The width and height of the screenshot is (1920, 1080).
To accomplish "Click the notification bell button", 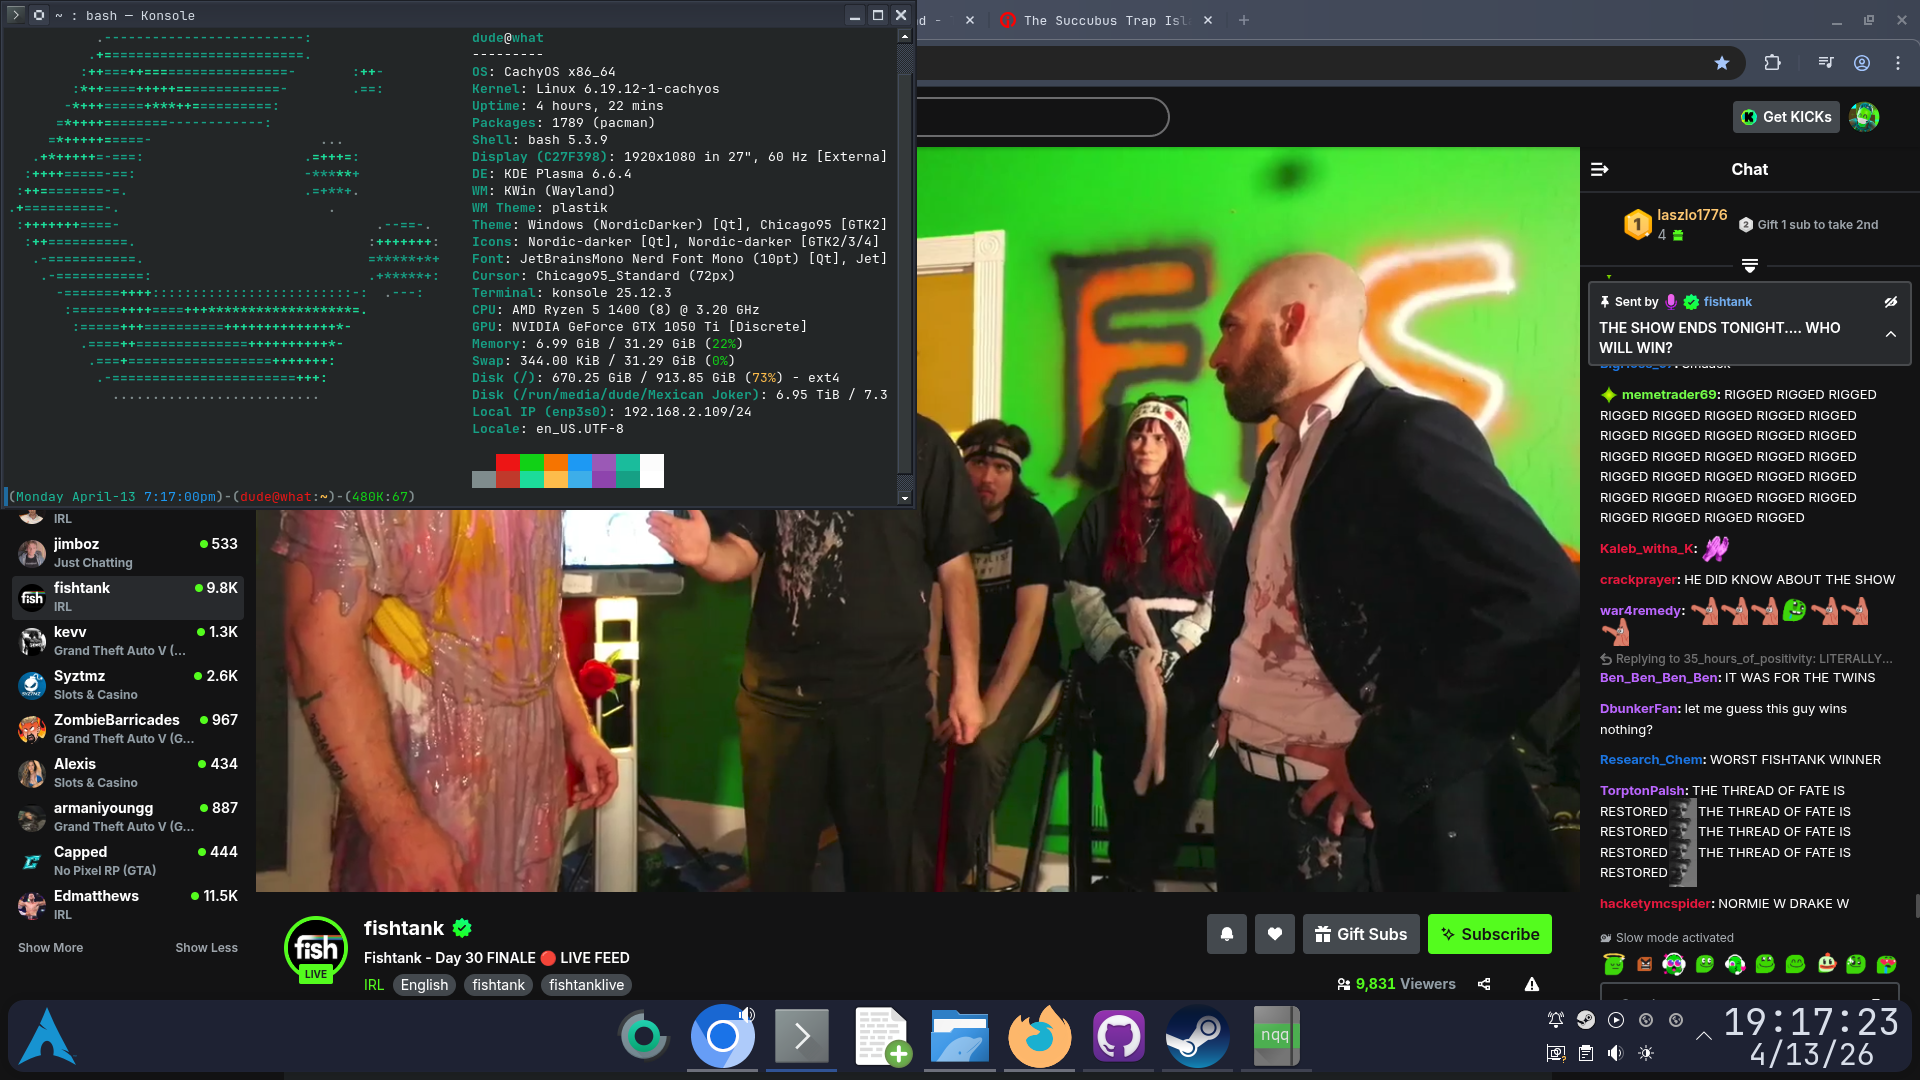I will click(x=1226, y=934).
